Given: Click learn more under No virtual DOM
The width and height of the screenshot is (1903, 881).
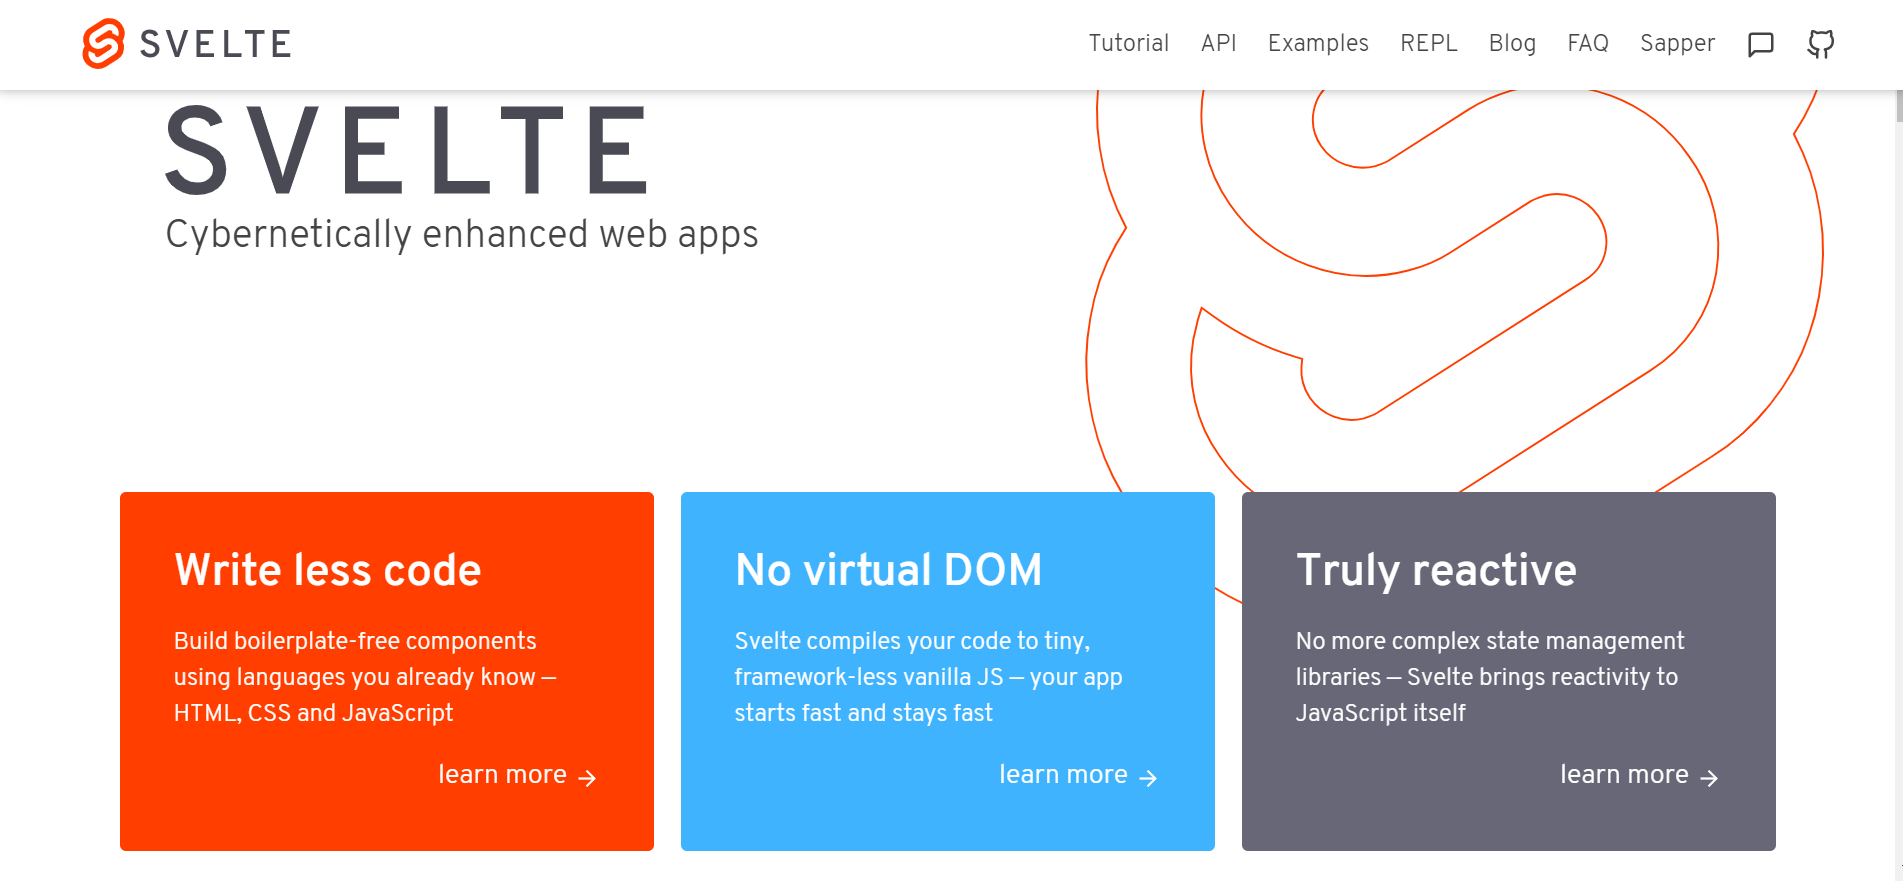Looking at the screenshot, I should (x=1063, y=774).
